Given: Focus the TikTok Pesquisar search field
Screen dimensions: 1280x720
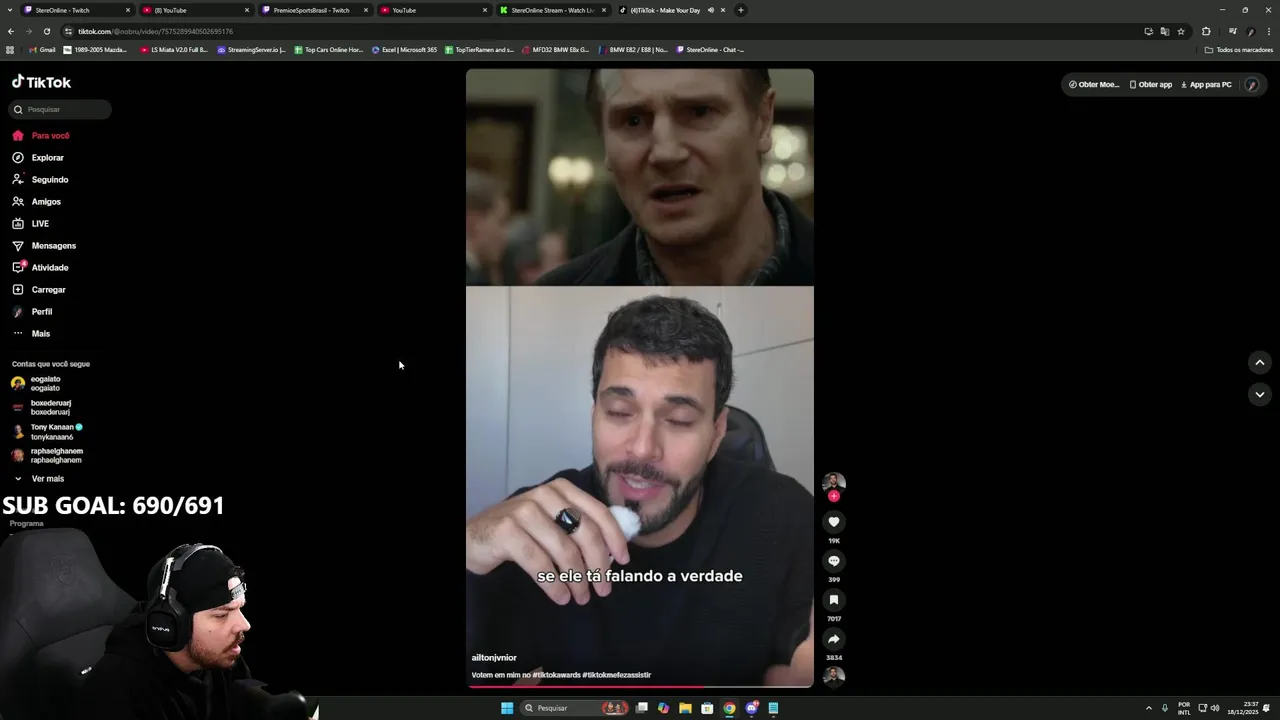Looking at the screenshot, I should tap(61, 109).
